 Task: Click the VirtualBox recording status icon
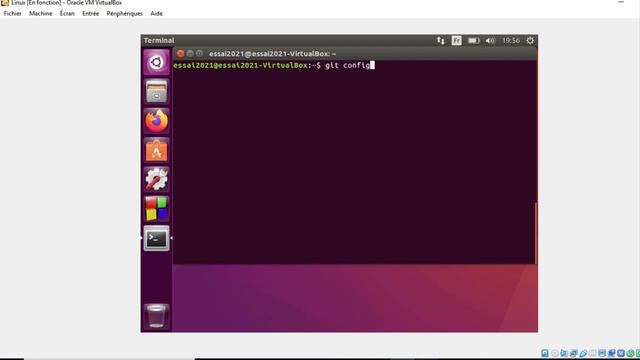tap(611, 353)
